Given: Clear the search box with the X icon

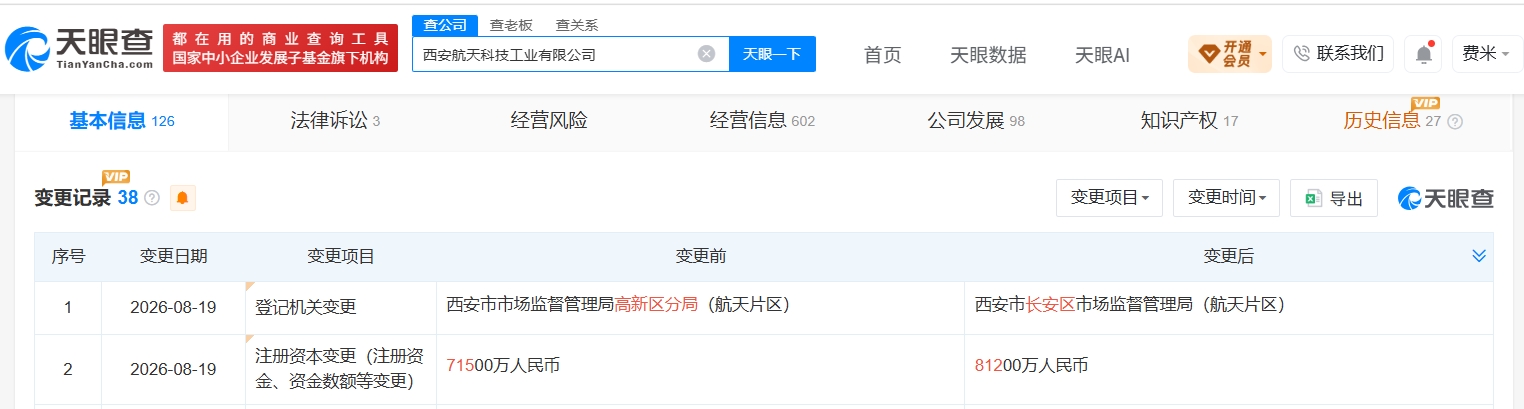Looking at the screenshot, I should (706, 54).
